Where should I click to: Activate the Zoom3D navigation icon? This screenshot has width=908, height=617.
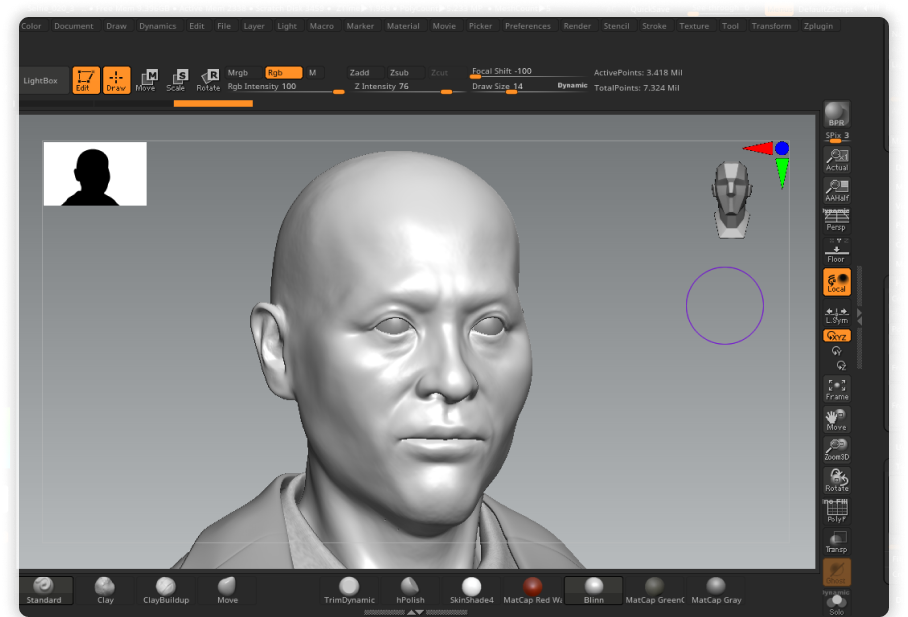(x=837, y=449)
